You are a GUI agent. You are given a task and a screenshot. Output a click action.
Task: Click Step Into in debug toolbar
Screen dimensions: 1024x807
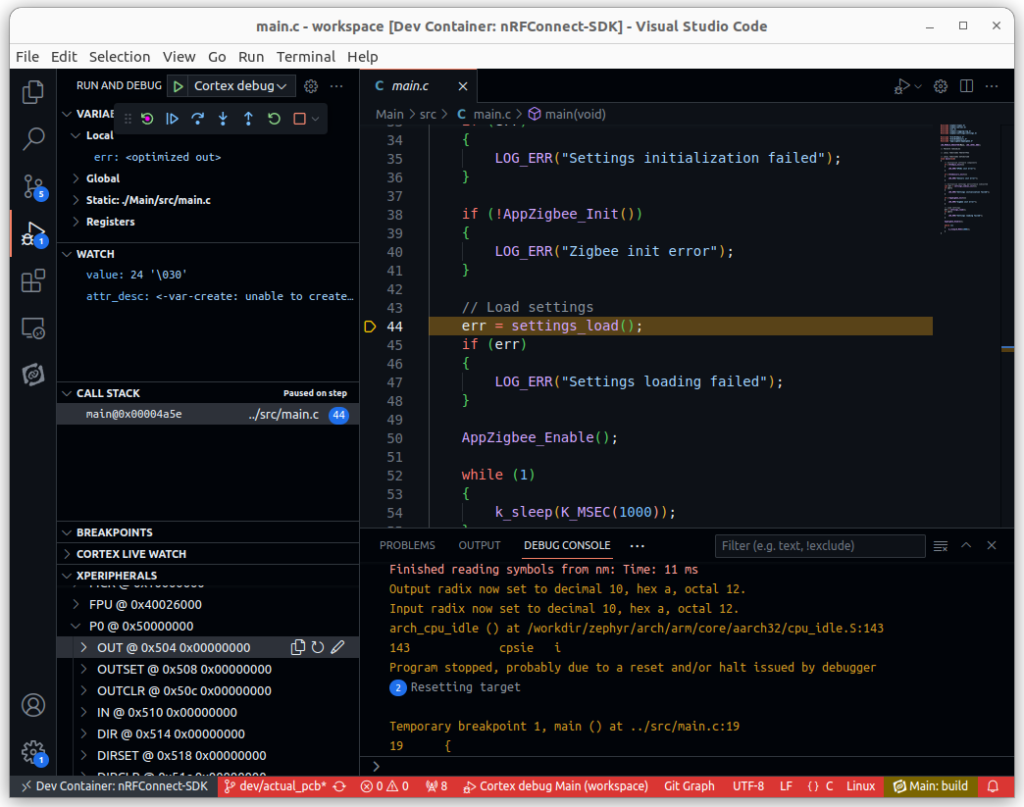click(x=223, y=119)
